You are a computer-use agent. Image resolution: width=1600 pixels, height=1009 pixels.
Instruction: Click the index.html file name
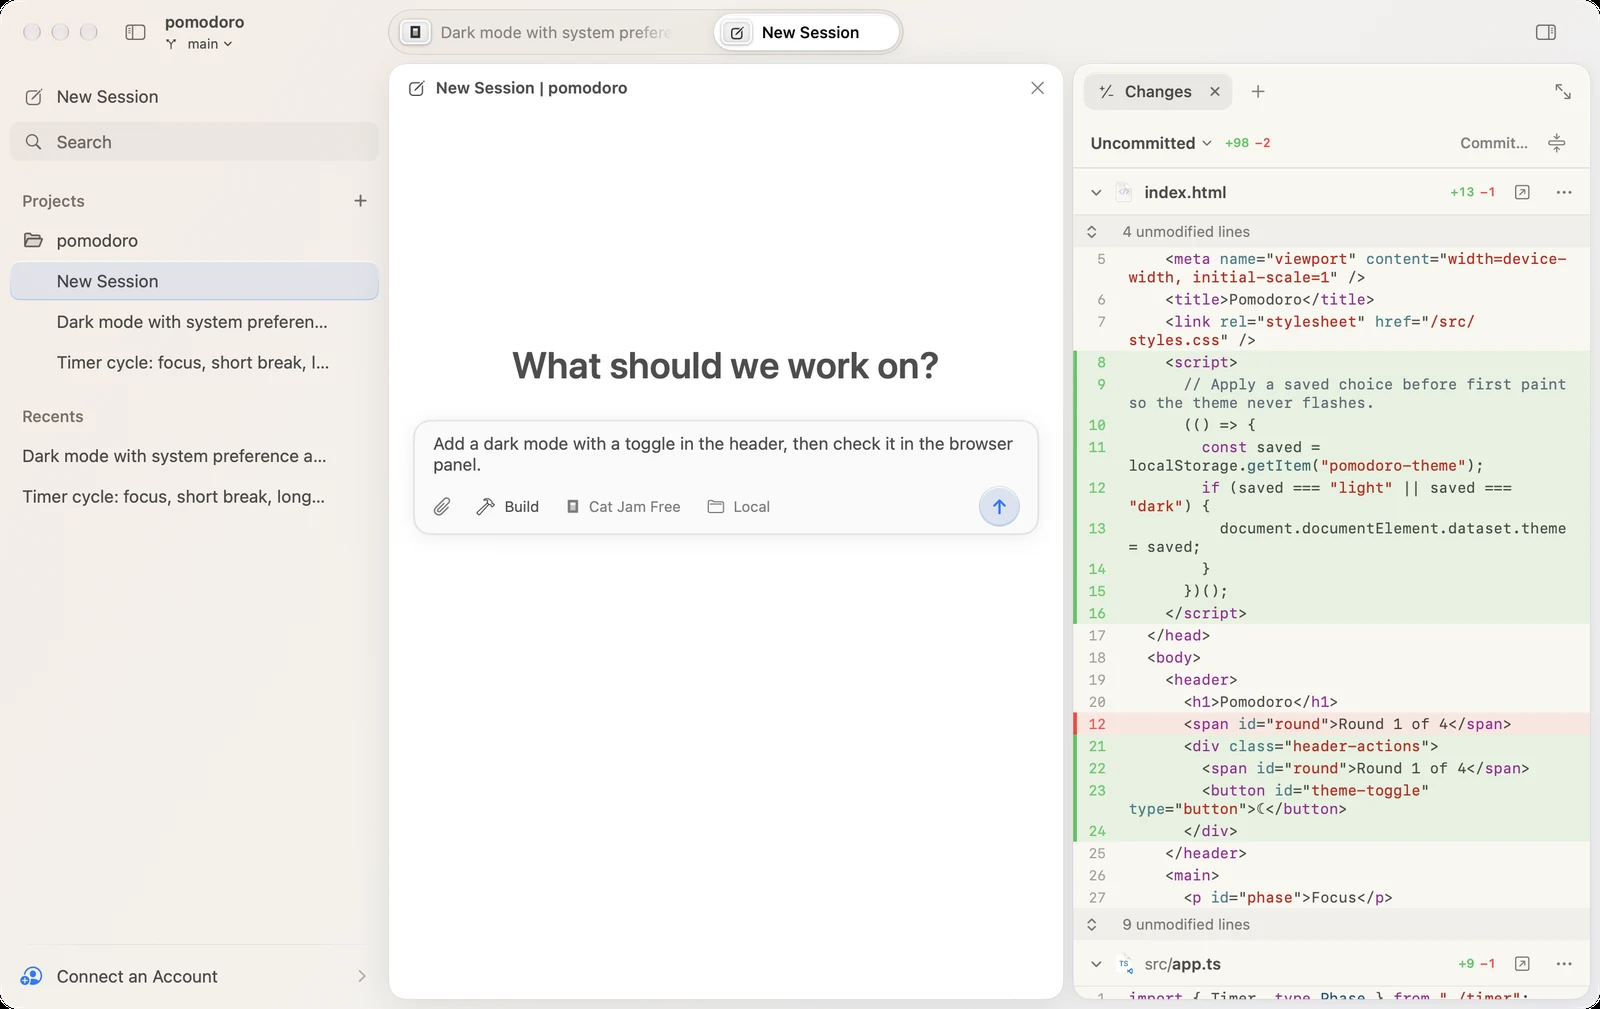click(1185, 192)
